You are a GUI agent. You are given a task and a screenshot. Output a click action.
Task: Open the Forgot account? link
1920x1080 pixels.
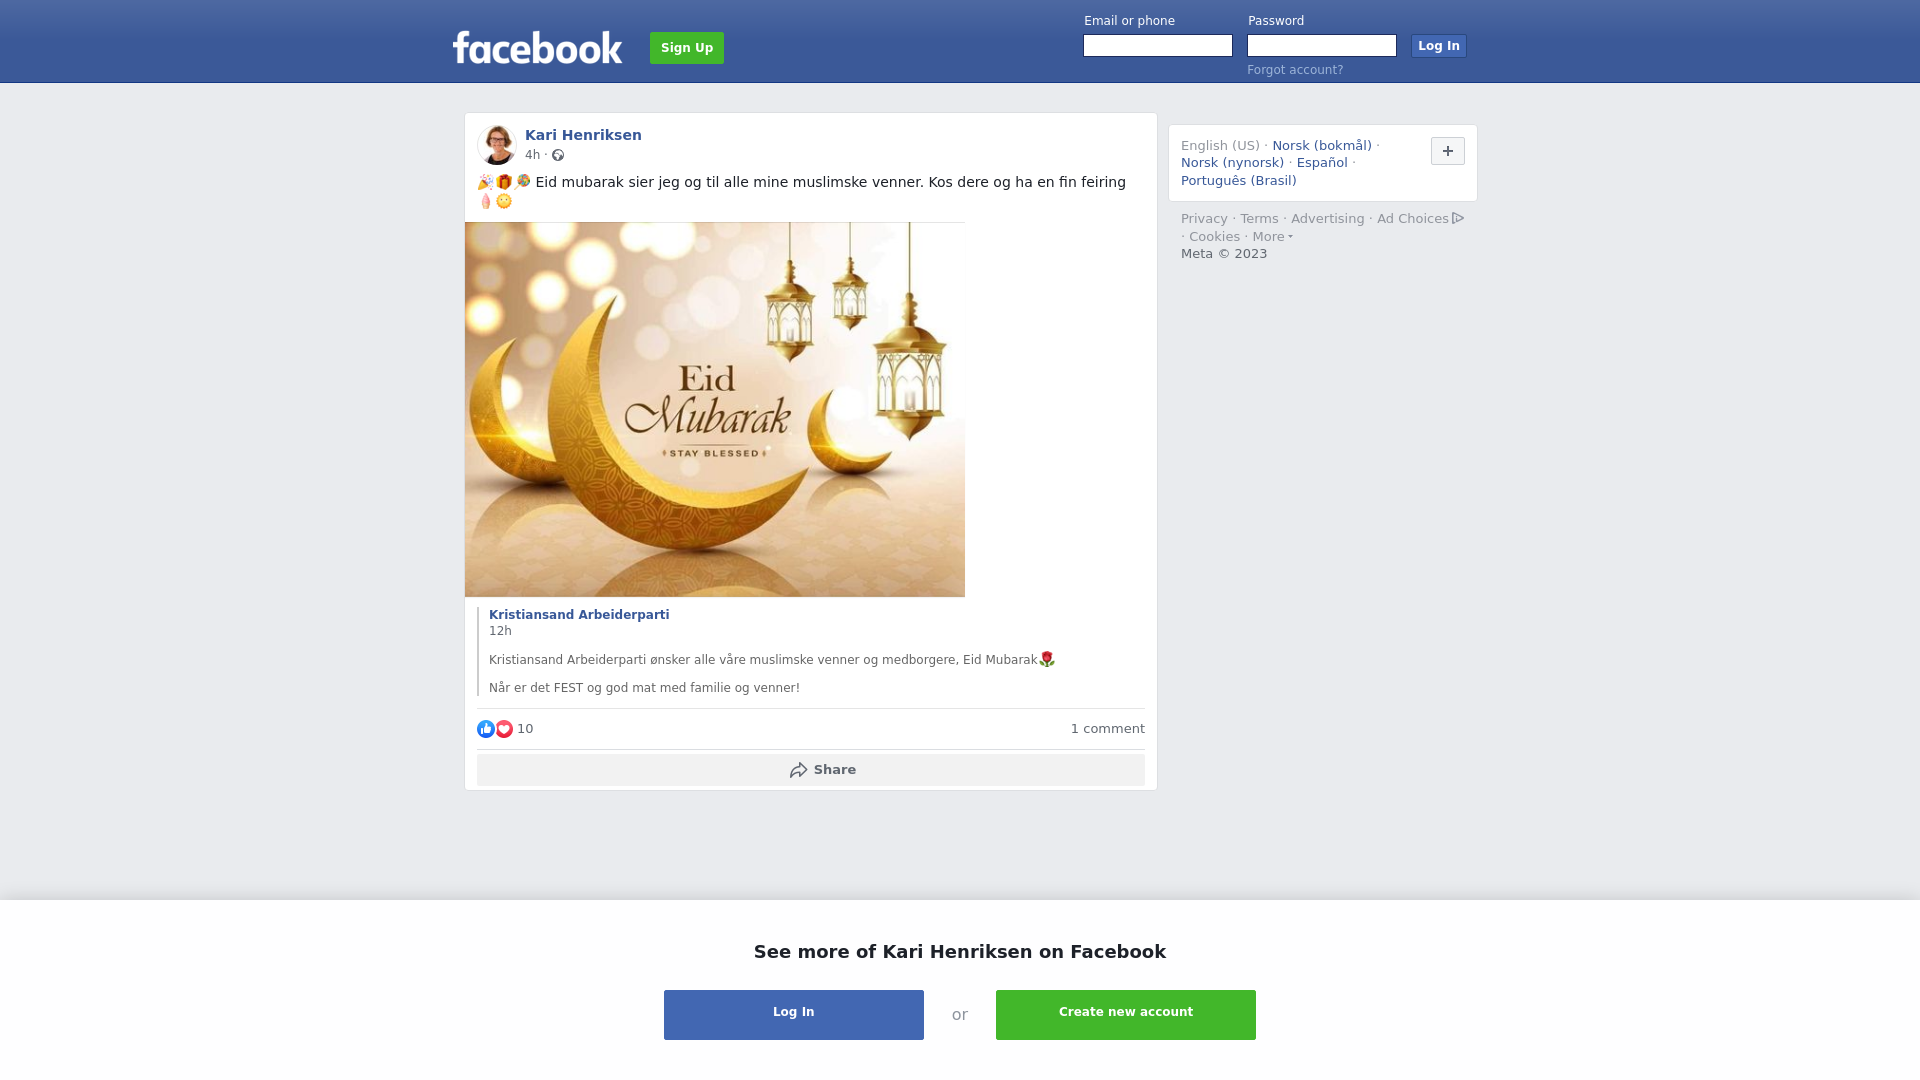click(x=1295, y=70)
